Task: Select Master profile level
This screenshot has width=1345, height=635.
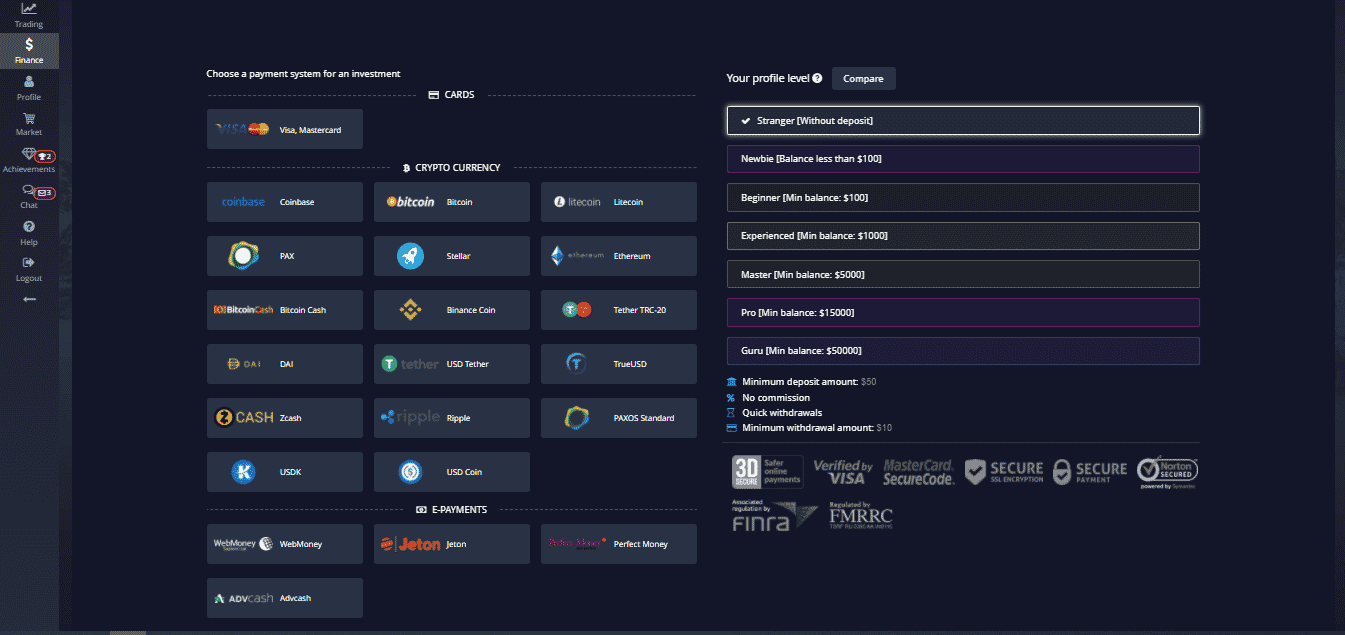Action: coord(963,274)
